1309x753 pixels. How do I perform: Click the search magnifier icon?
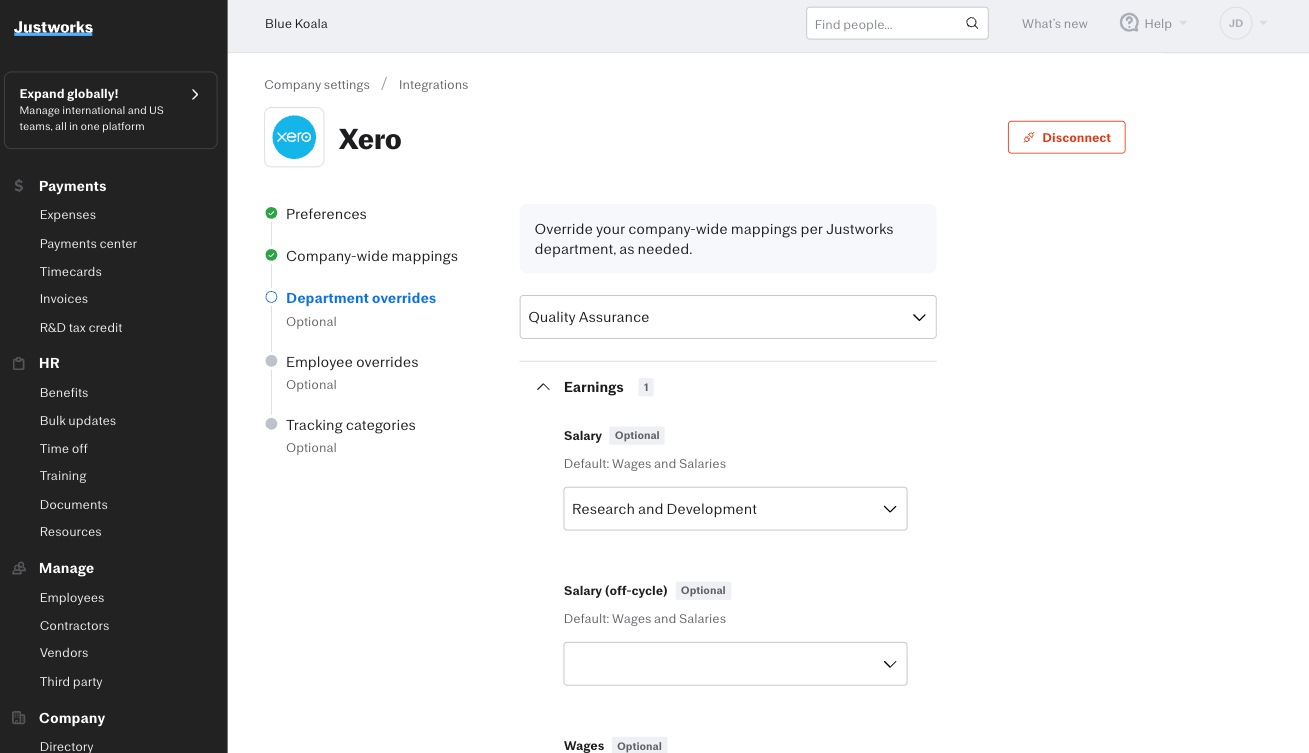coord(972,24)
